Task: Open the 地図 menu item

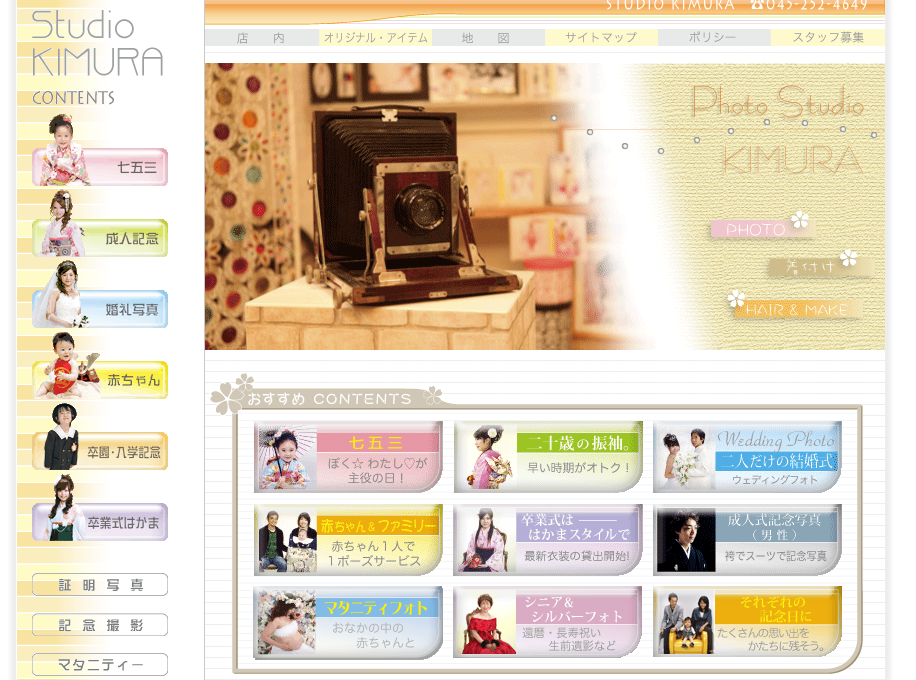Action: (487, 38)
